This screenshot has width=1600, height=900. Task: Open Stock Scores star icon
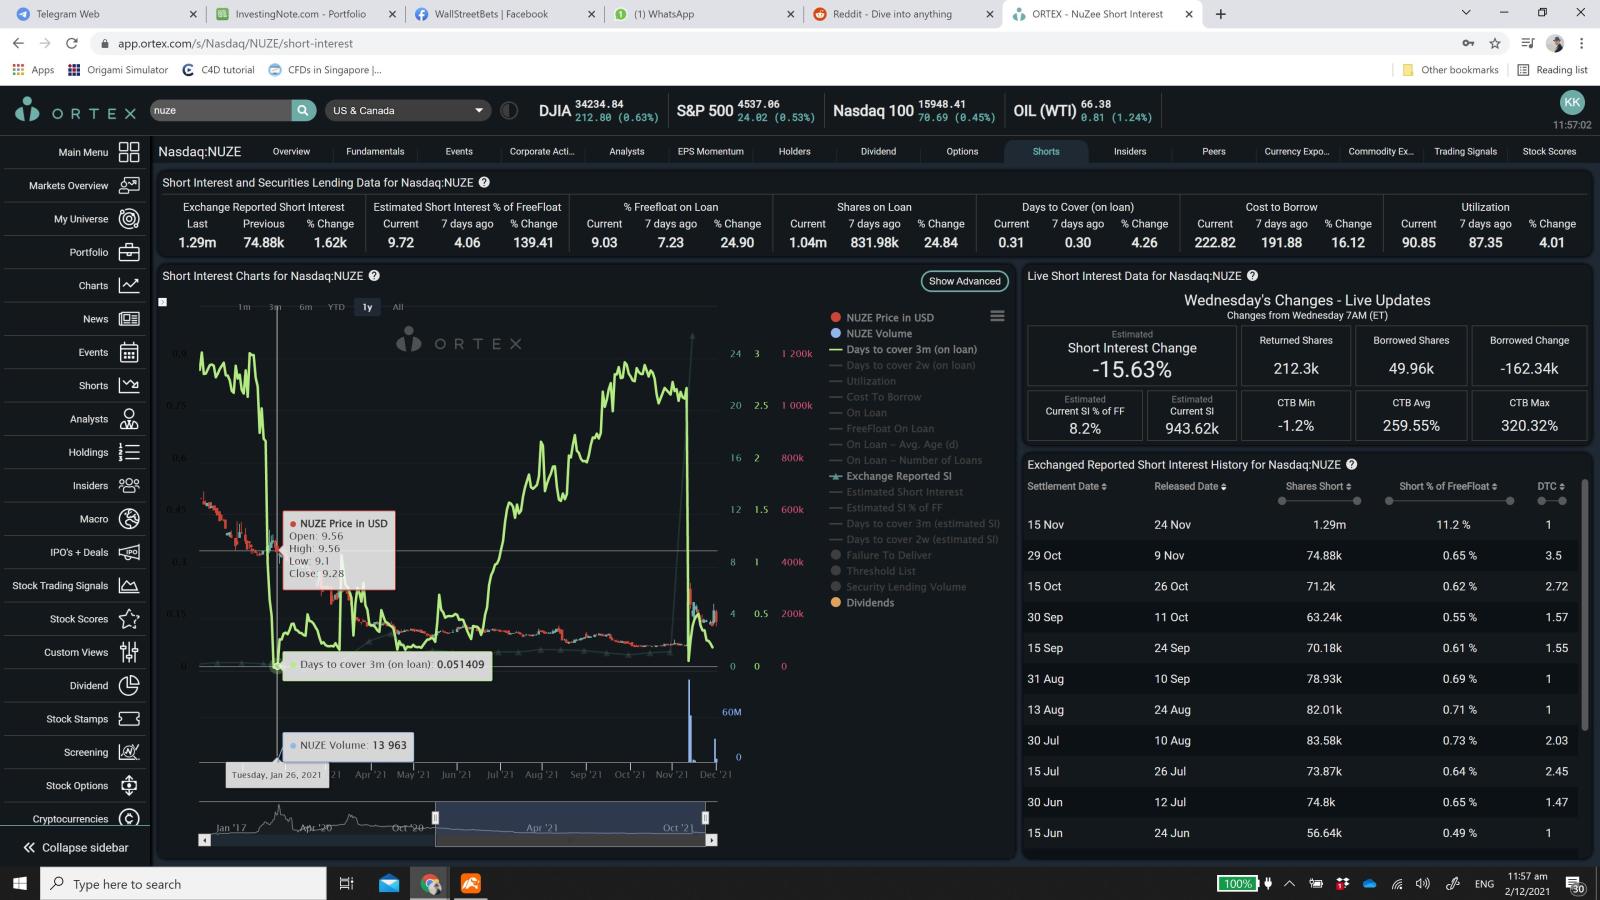(x=129, y=619)
